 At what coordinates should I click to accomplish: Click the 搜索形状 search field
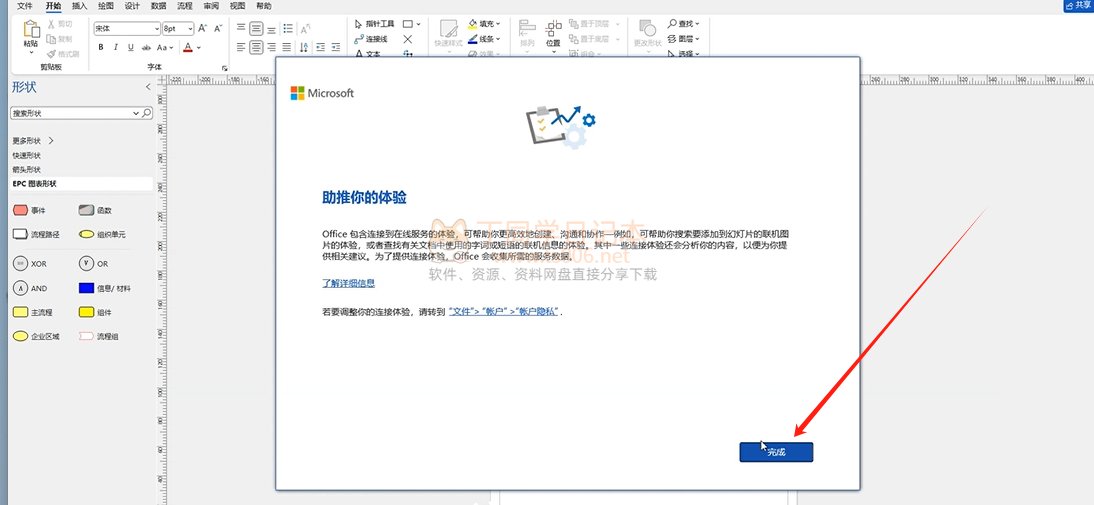tap(75, 114)
